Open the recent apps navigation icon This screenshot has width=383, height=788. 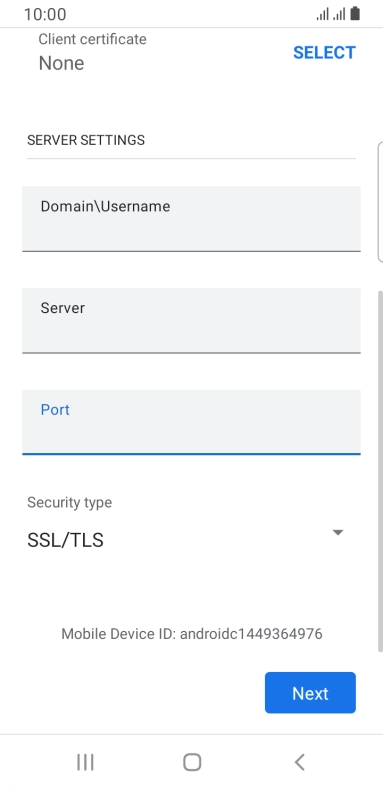click(x=85, y=762)
